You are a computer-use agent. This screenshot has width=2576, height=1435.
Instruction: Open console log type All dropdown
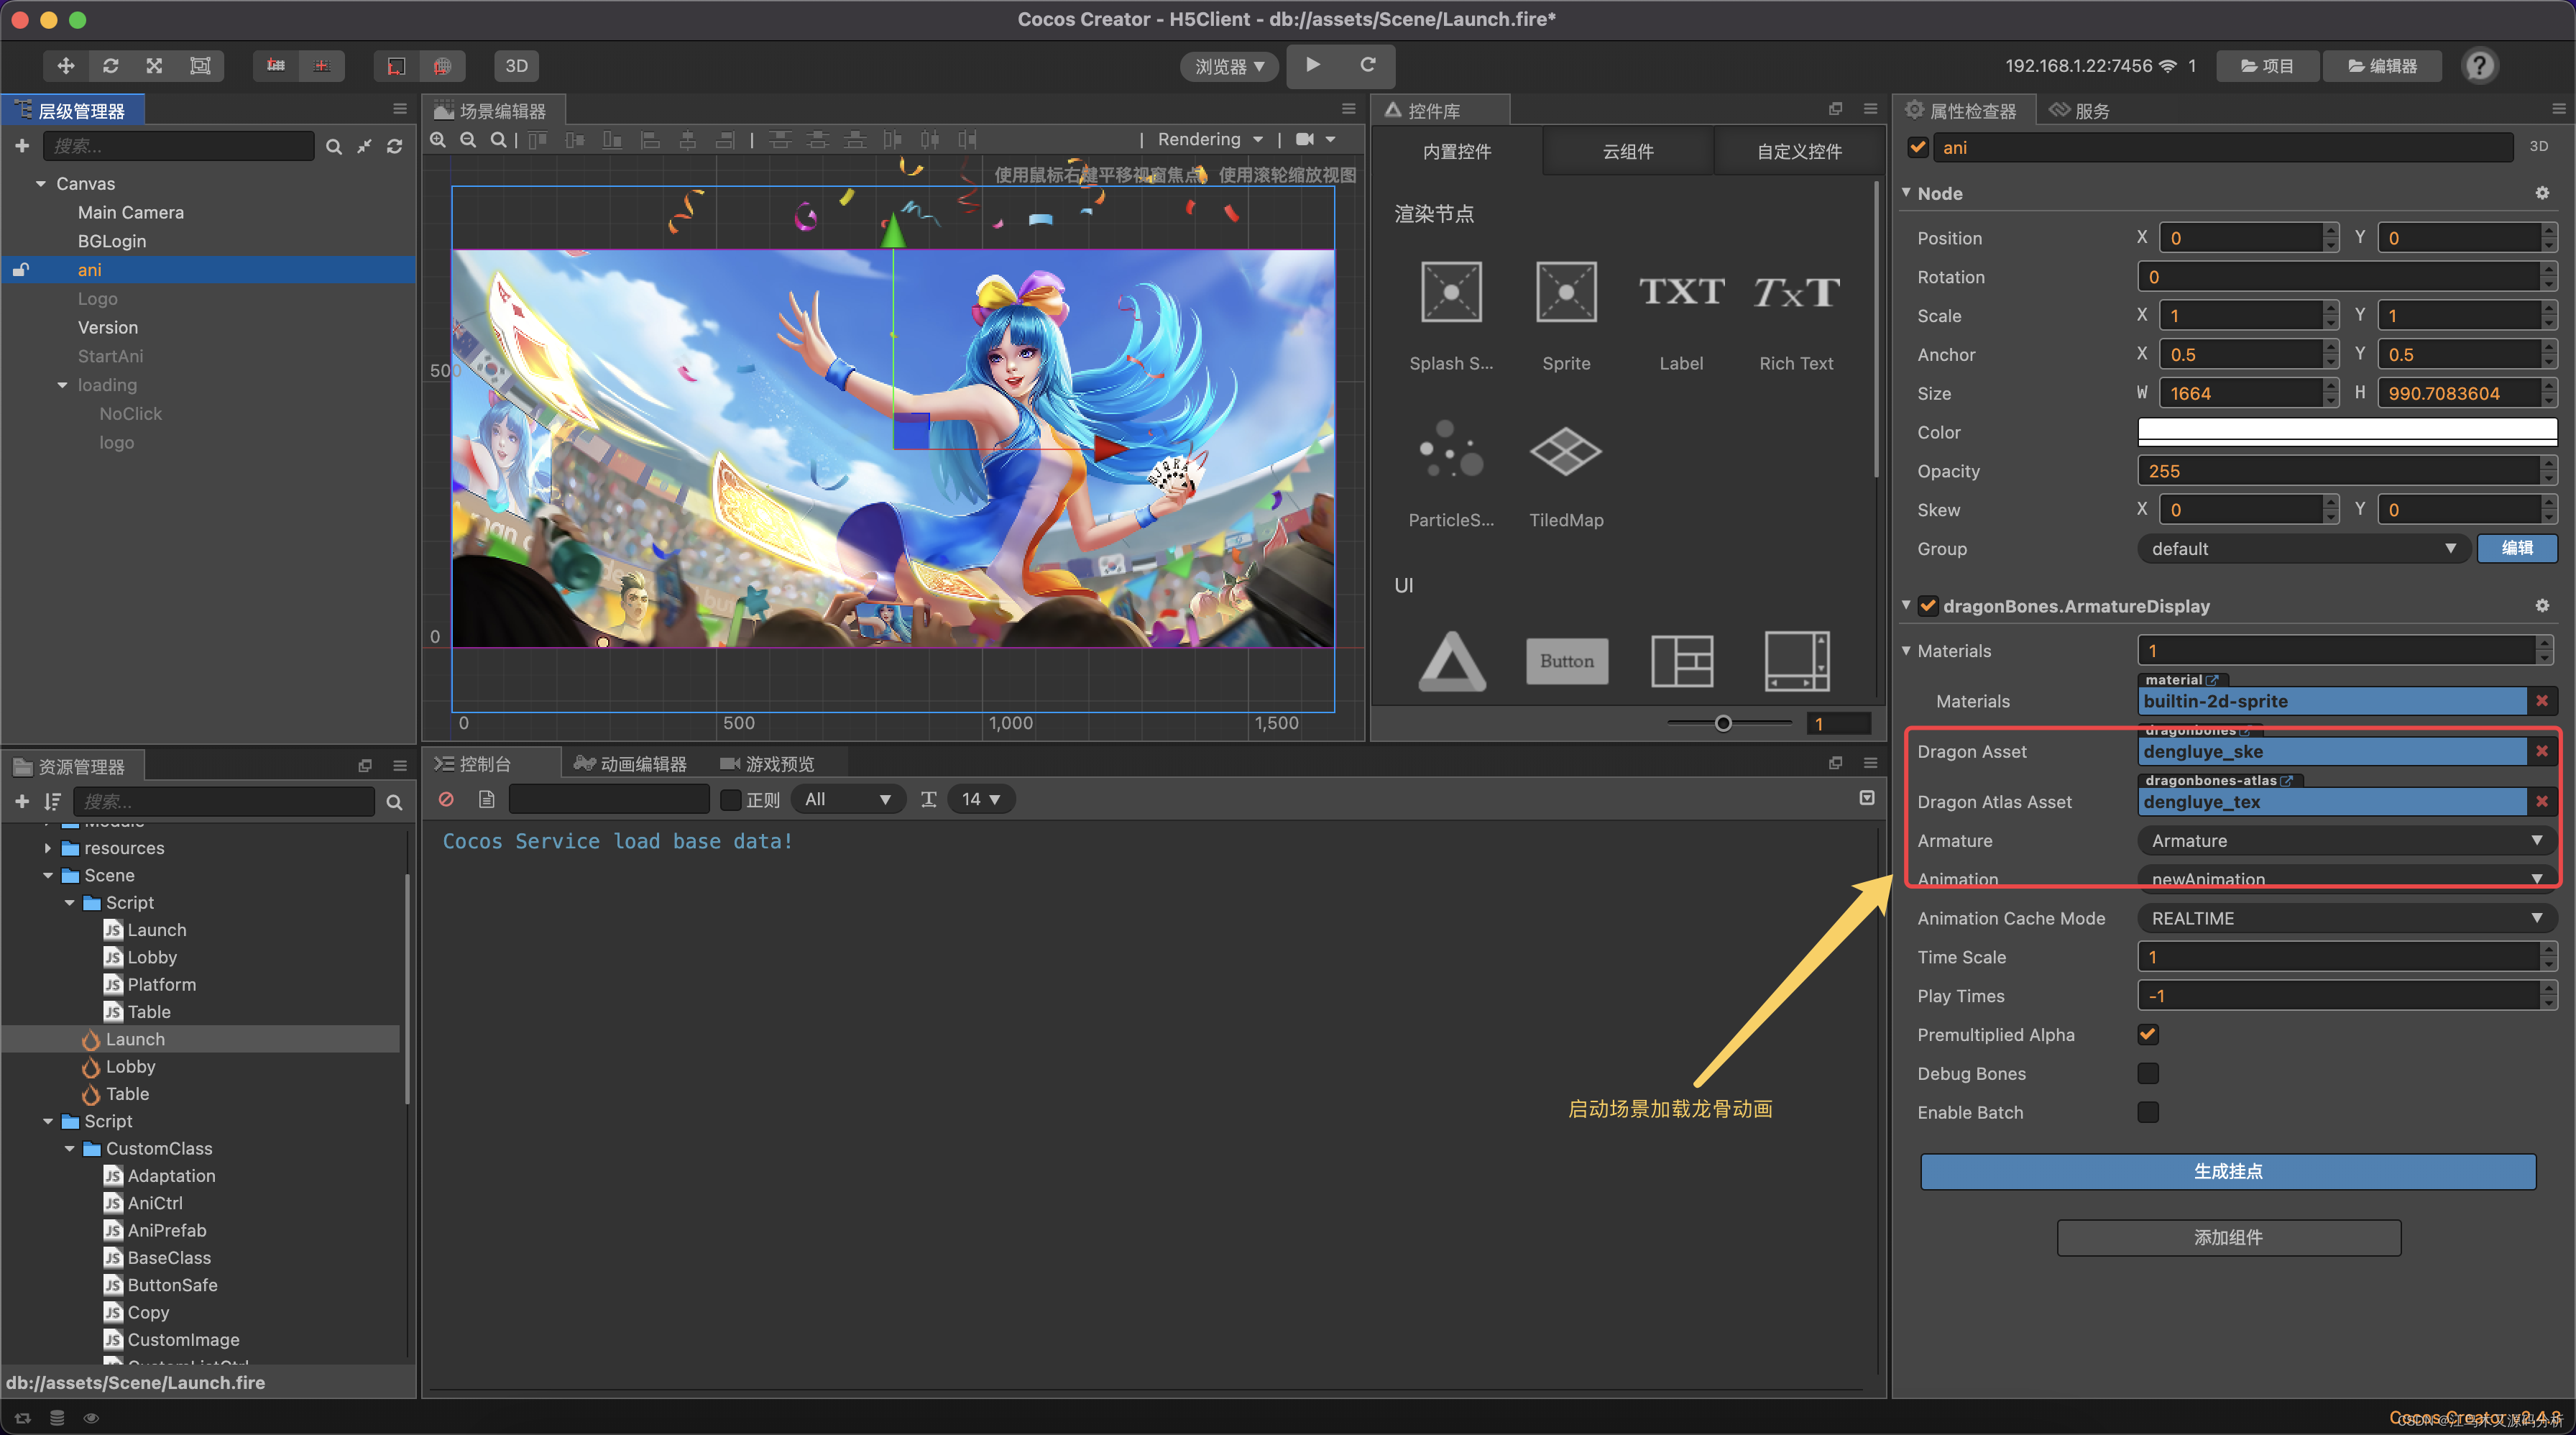coord(848,799)
